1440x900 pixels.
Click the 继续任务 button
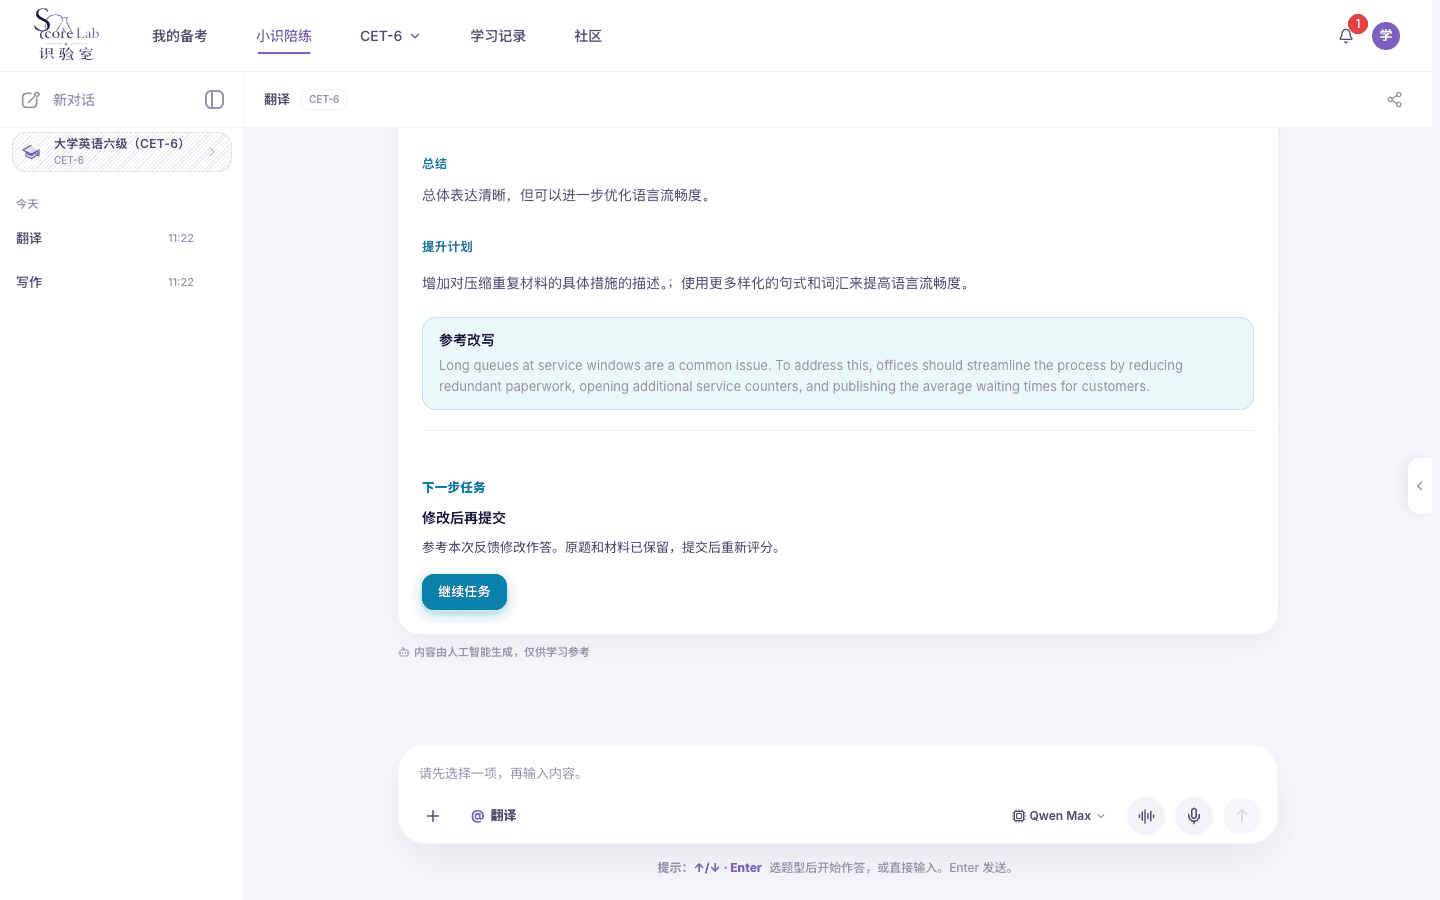(x=464, y=592)
